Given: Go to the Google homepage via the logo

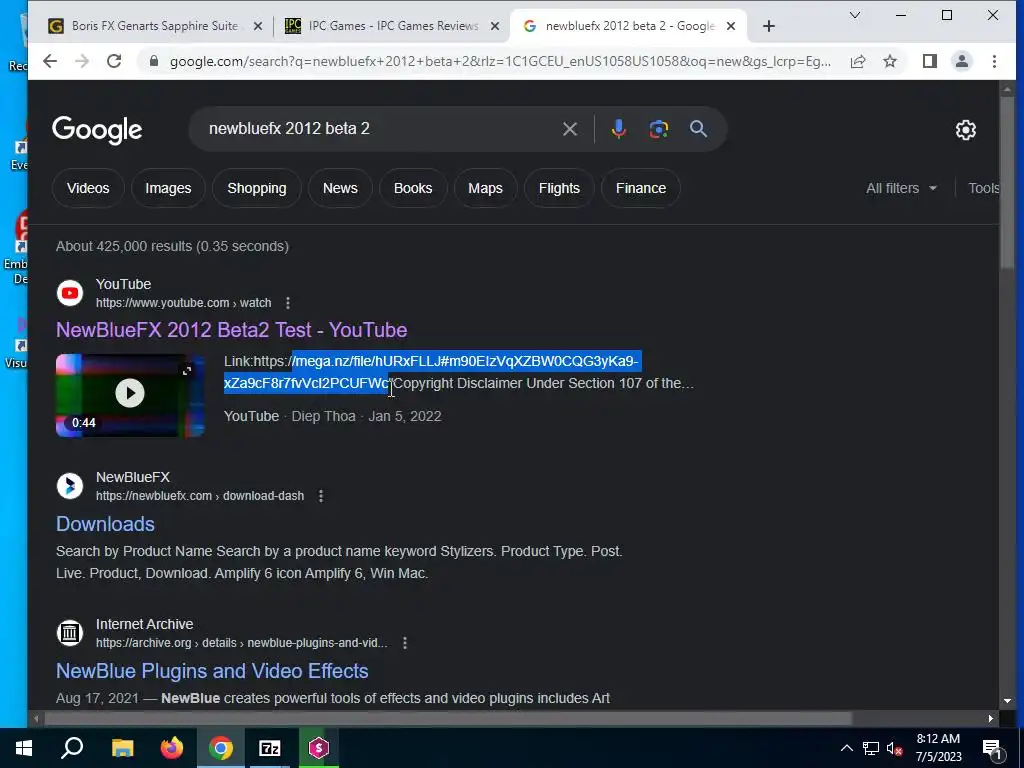Looking at the screenshot, I should point(97,130).
